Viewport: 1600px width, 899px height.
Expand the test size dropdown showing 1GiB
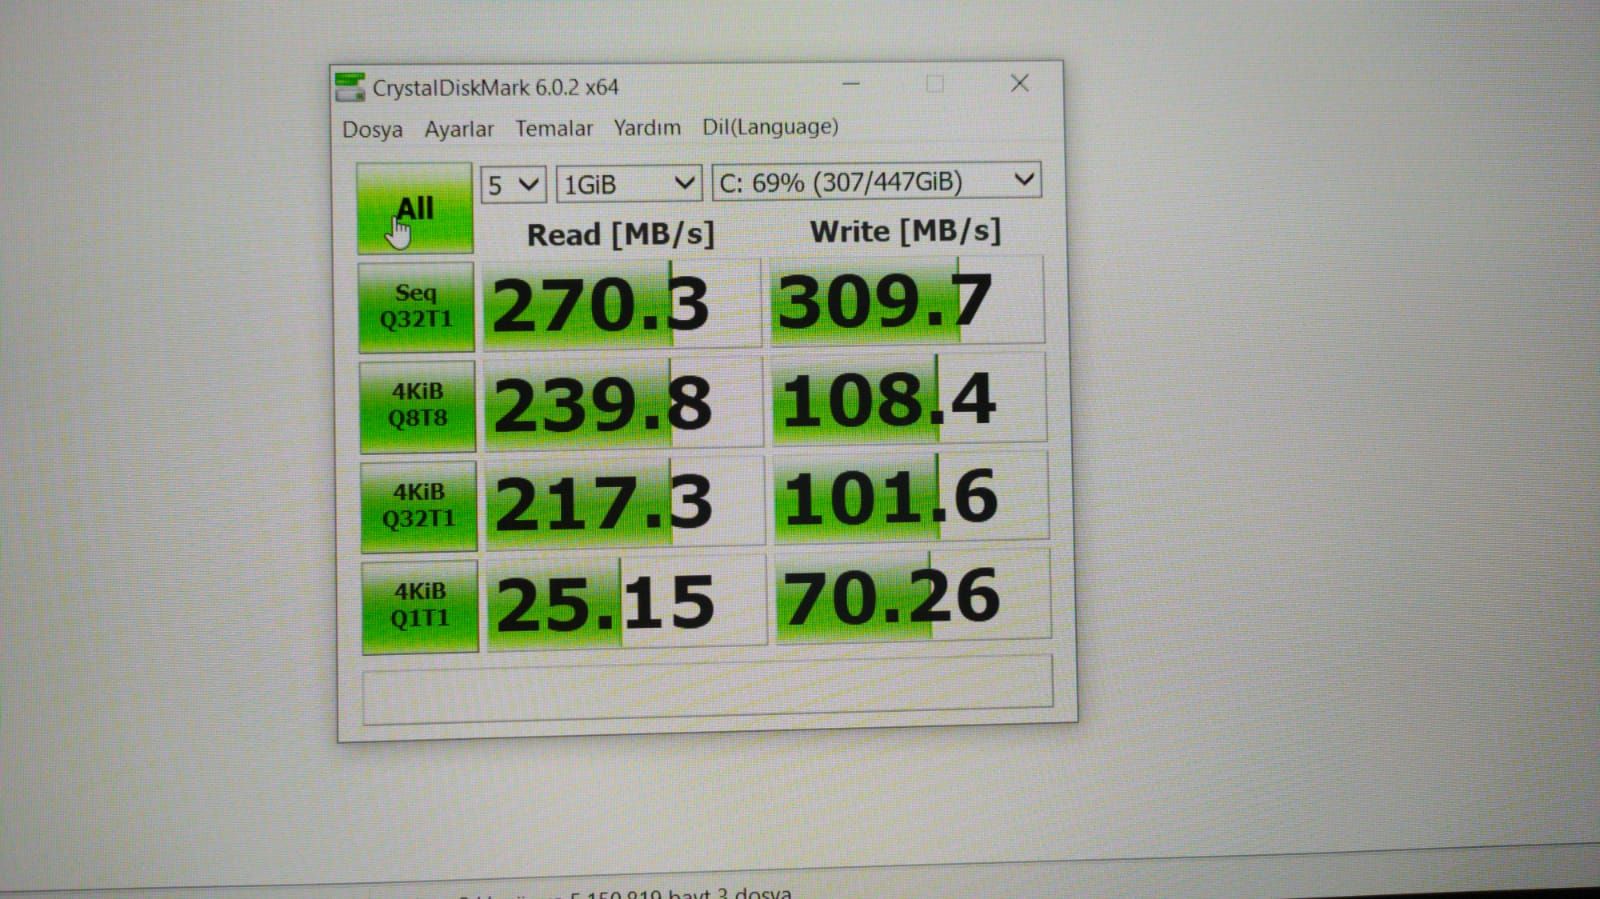(x=629, y=184)
